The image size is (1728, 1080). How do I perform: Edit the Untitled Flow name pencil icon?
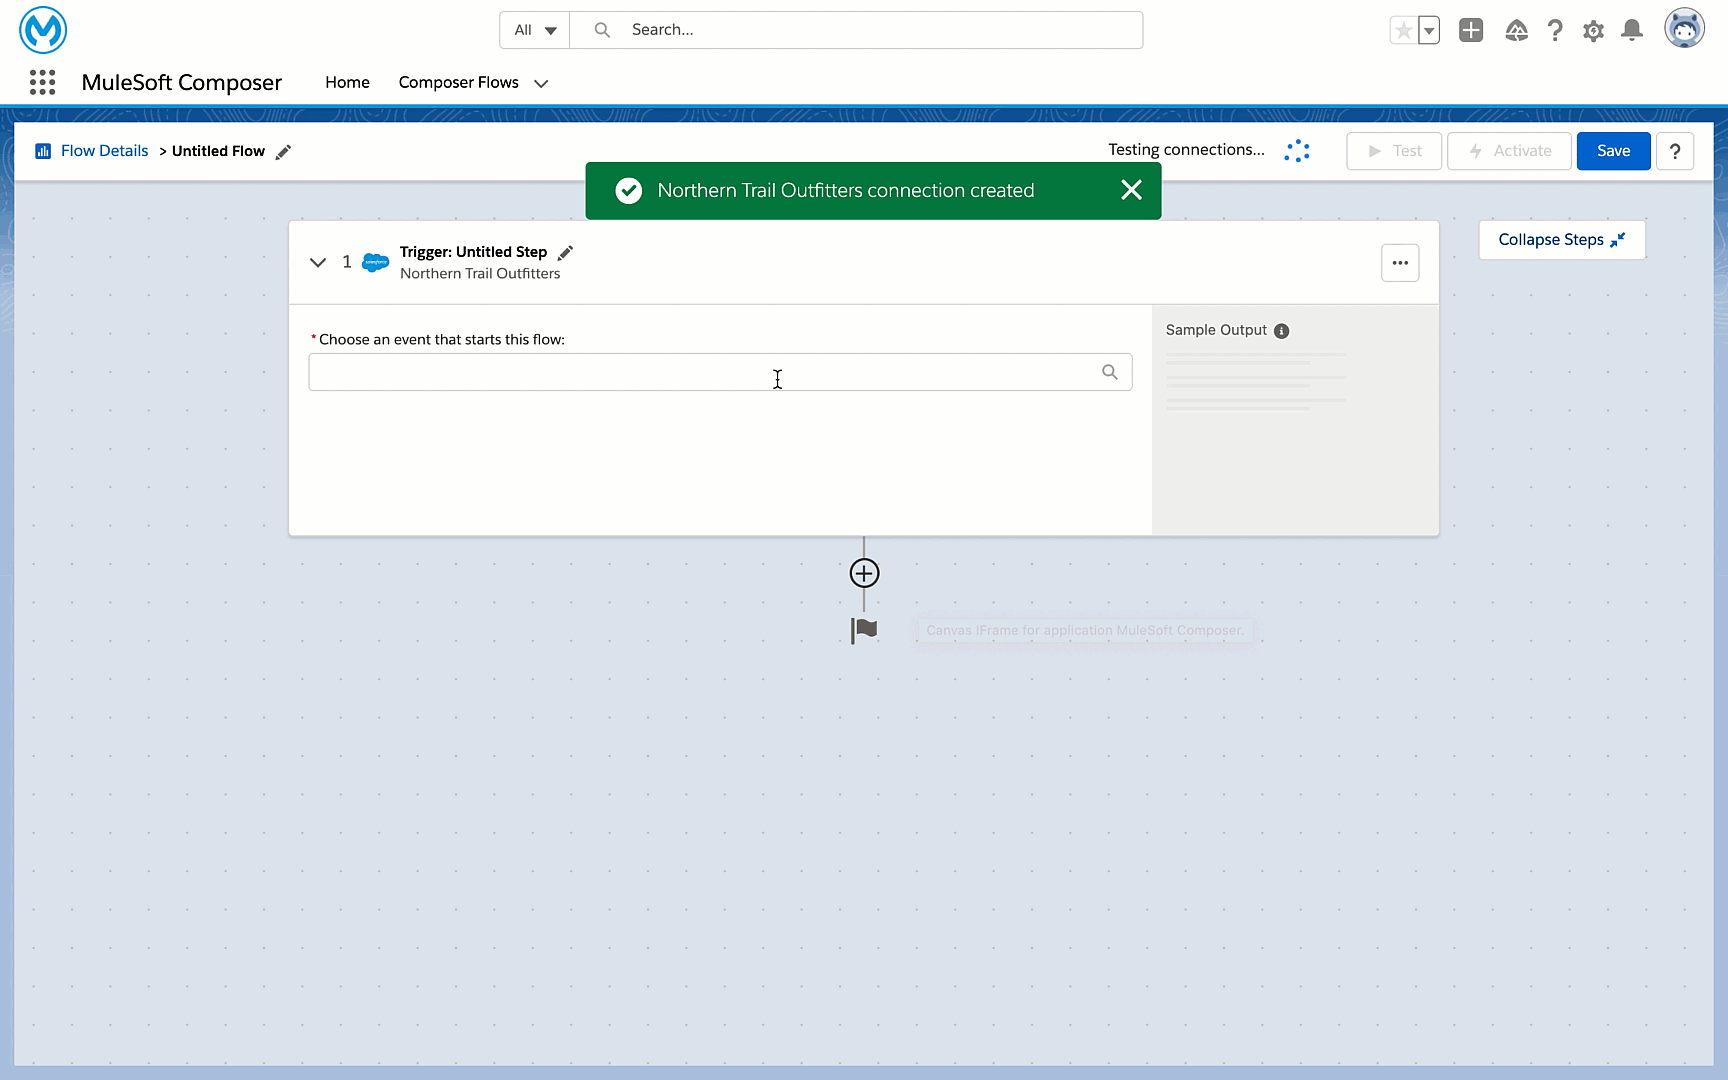coord(283,151)
